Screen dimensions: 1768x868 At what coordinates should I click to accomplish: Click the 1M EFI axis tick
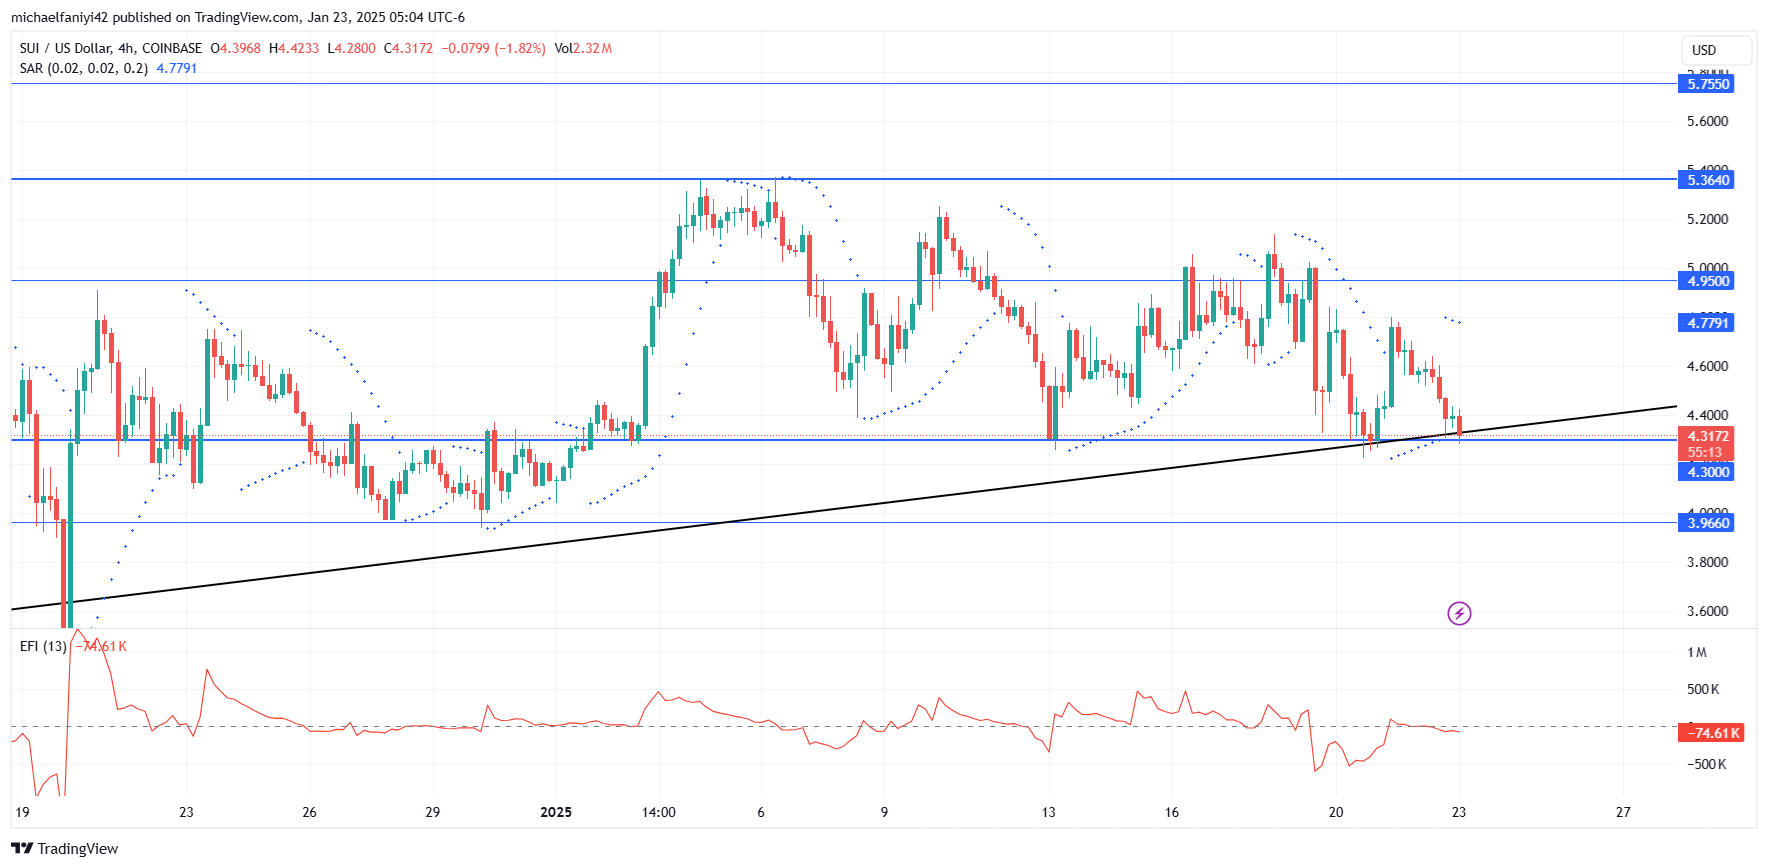[1697, 652]
